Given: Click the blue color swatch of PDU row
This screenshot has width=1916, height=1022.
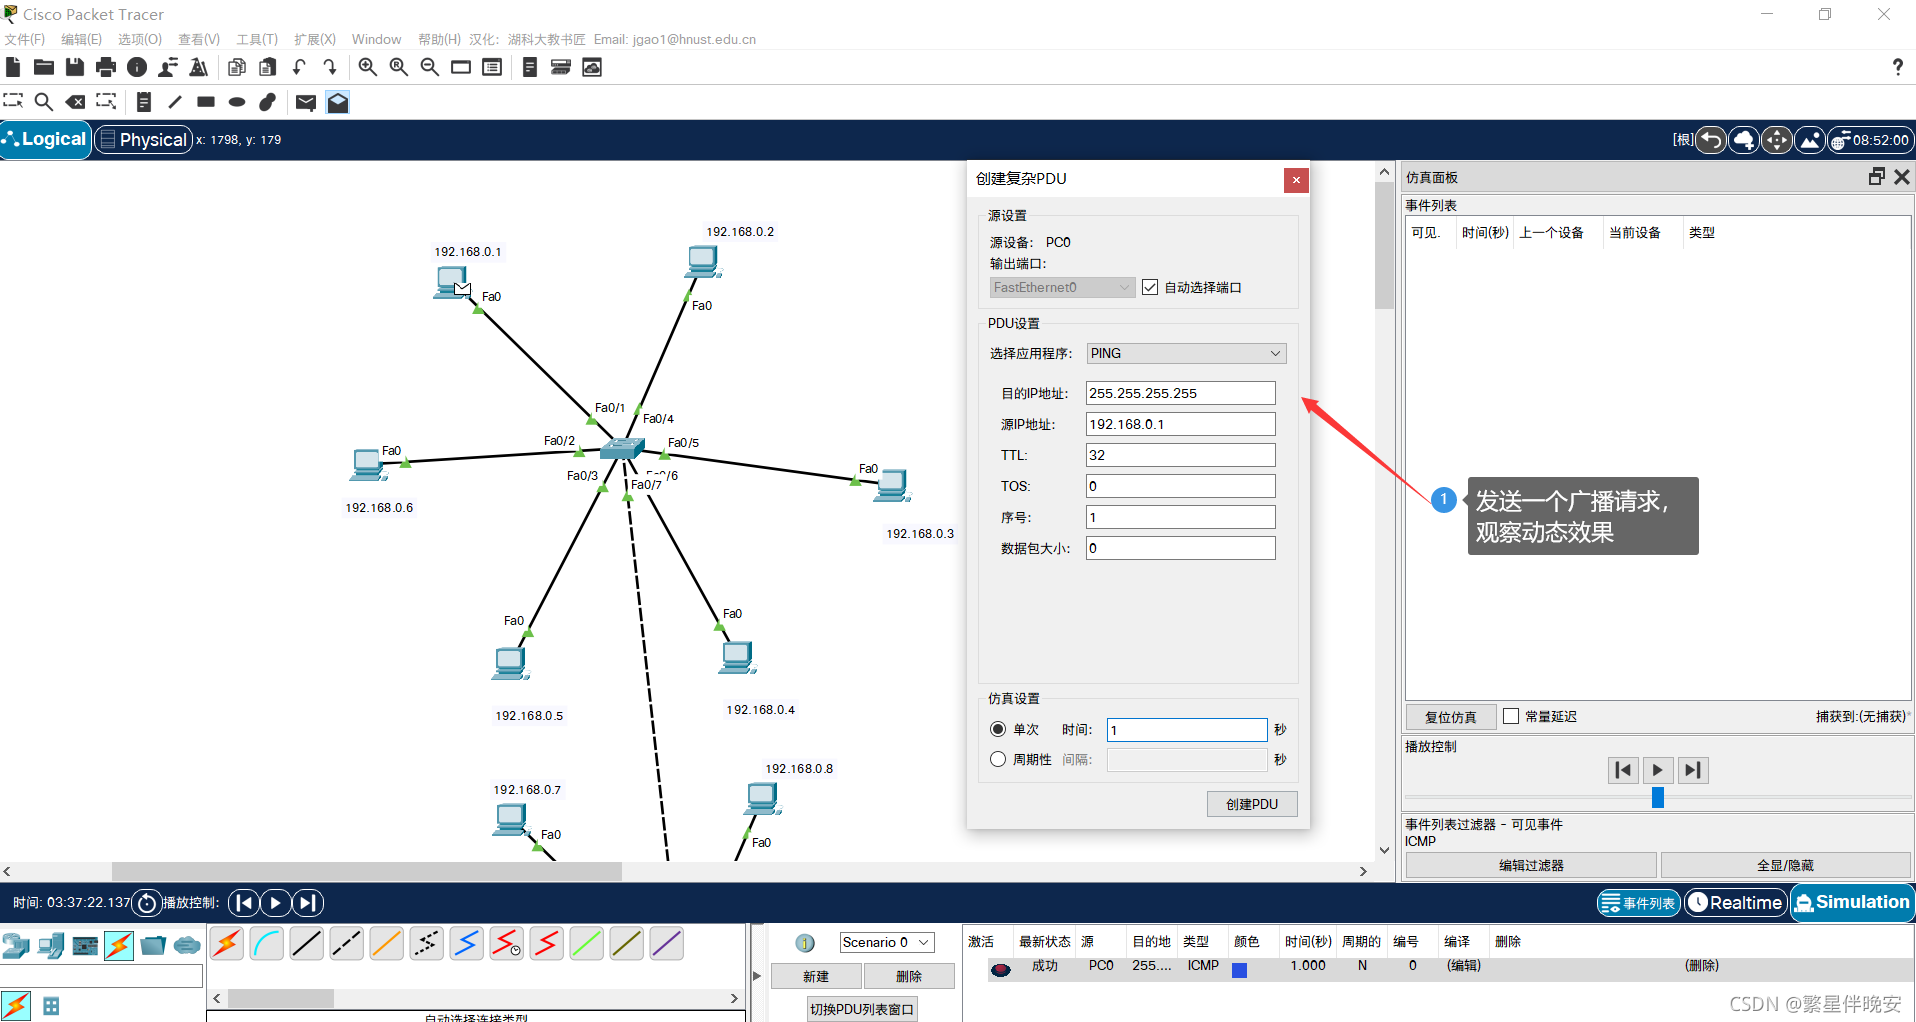Looking at the screenshot, I should pyautogui.click(x=1240, y=970).
